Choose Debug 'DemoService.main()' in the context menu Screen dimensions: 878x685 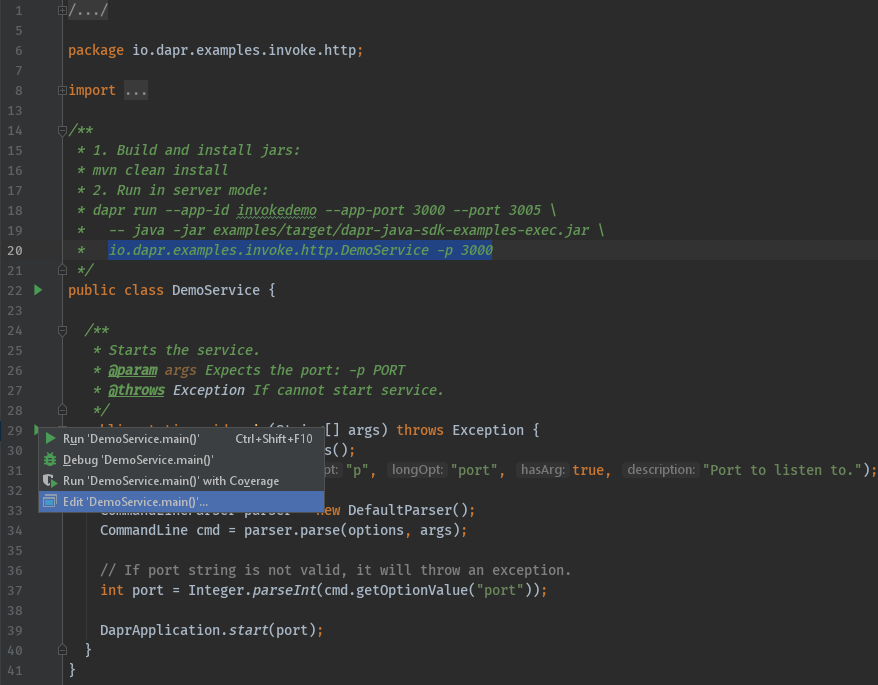coord(140,460)
